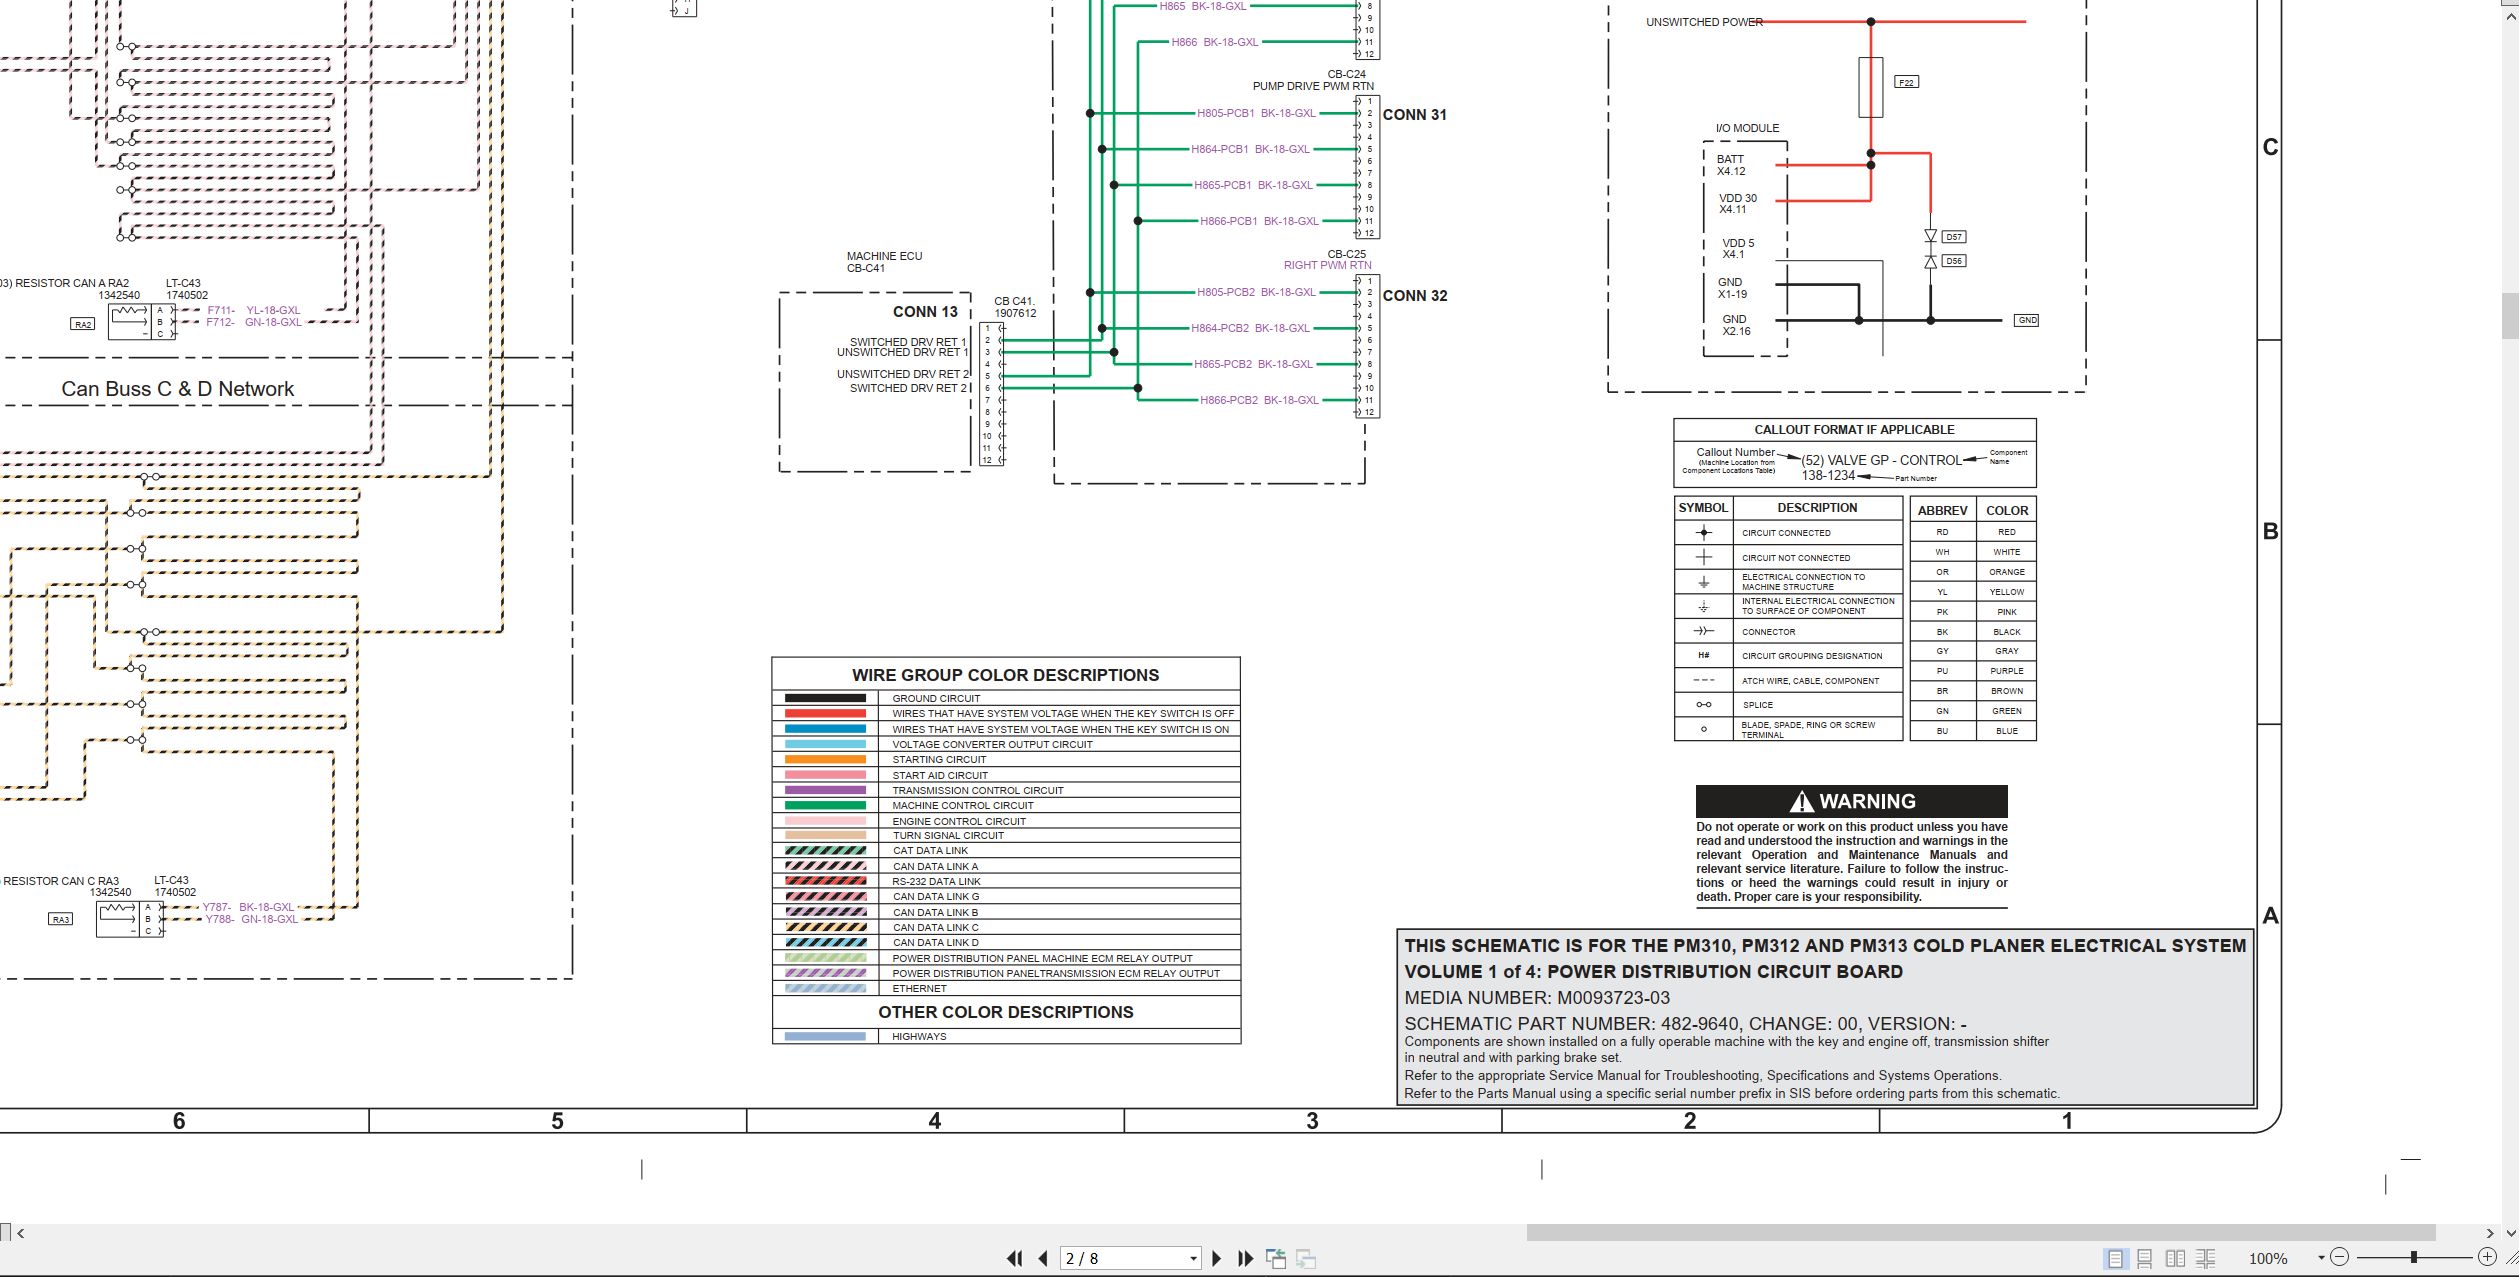The image size is (2519, 1277).
Task: Click the PUMP DRIVE PWM RTN label
Action: 1313,86
